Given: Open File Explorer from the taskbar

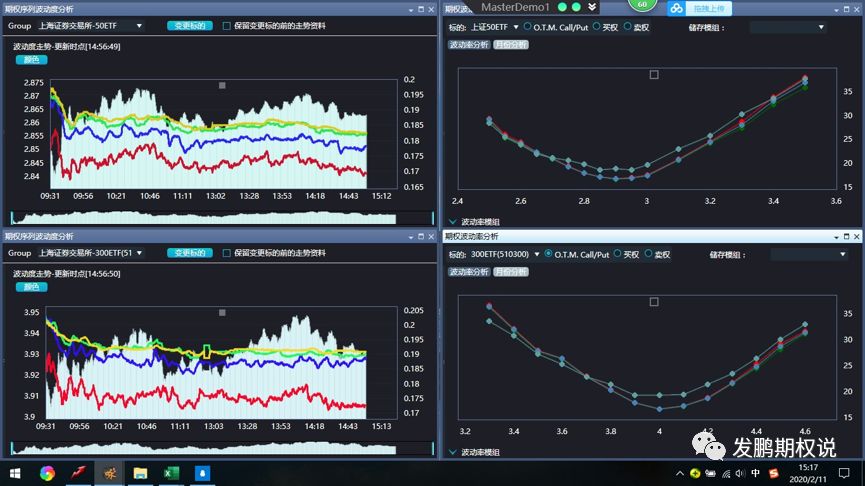Looking at the screenshot, I should [x=140, y=473].
